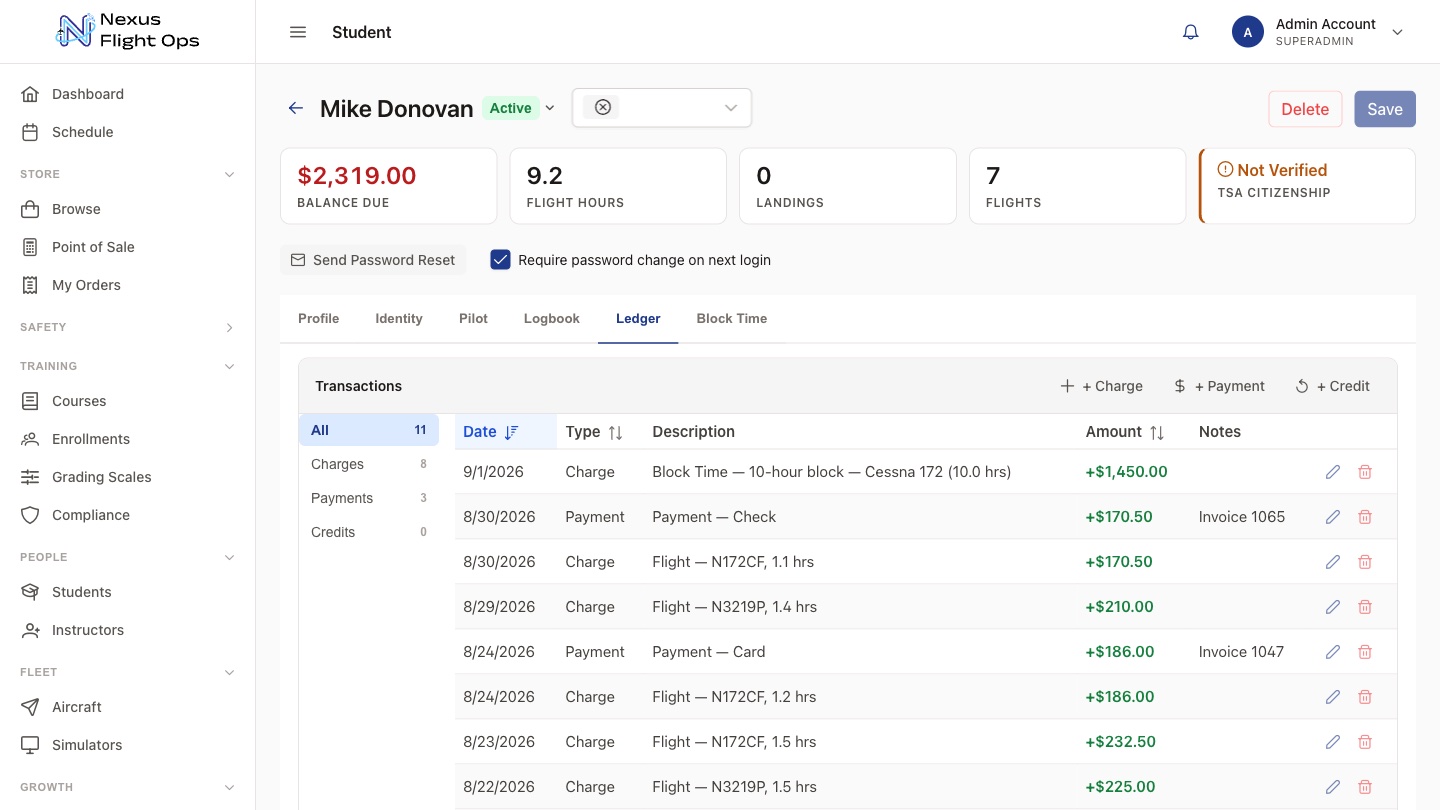Open the notifications bell

coord(1190,32)
